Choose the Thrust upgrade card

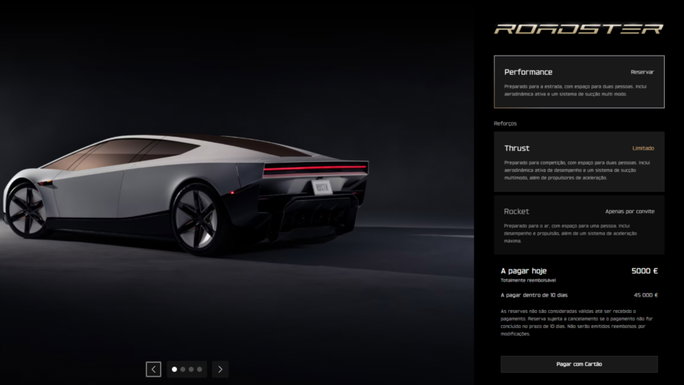579,162
